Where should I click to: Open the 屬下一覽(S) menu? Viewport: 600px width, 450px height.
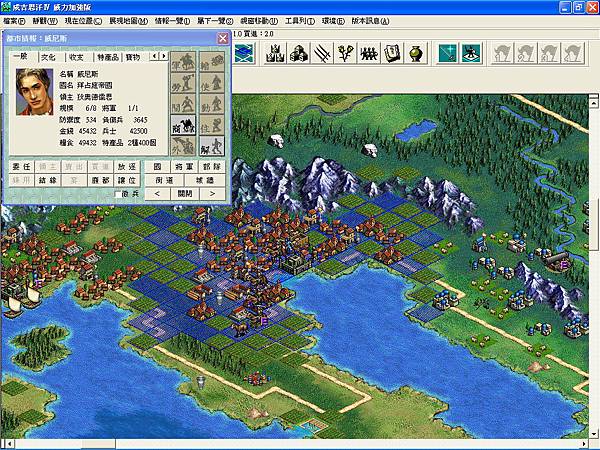click(215, 21)
